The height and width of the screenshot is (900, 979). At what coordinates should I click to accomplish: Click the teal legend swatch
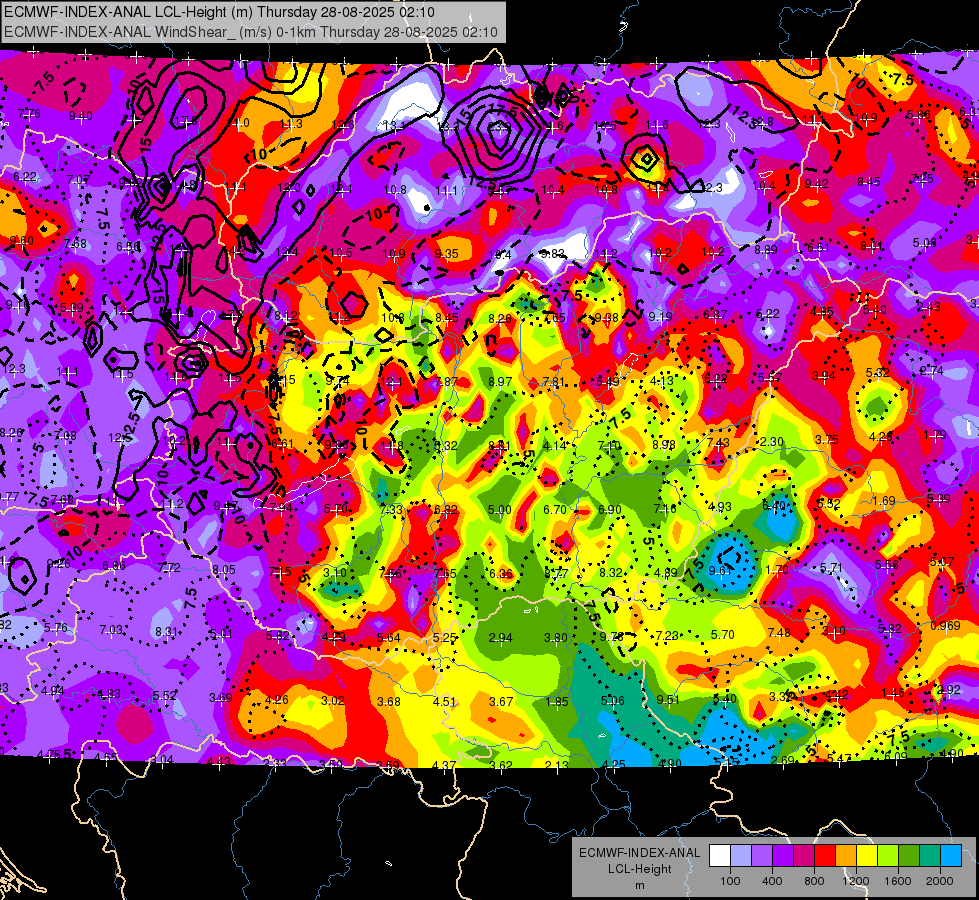(930, 856)
